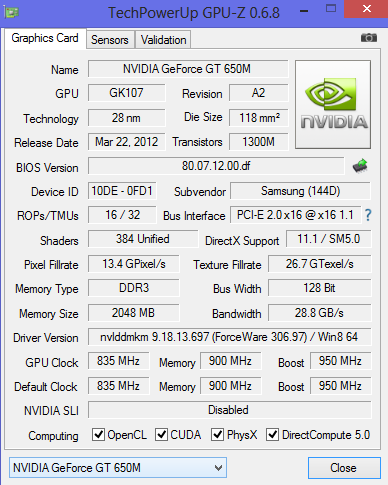Open the GPU selection dropdown
Screen dimensions: 388x485
[118, 468]
